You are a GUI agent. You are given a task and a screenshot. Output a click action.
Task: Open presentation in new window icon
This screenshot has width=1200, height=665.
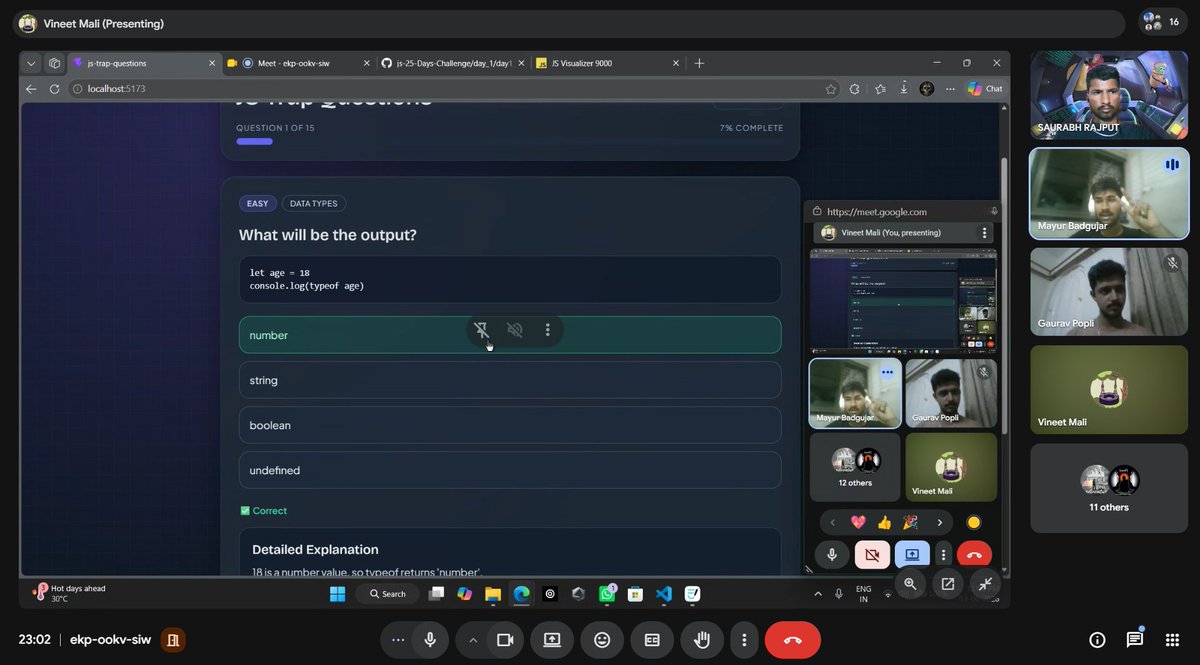pos(948,583)
